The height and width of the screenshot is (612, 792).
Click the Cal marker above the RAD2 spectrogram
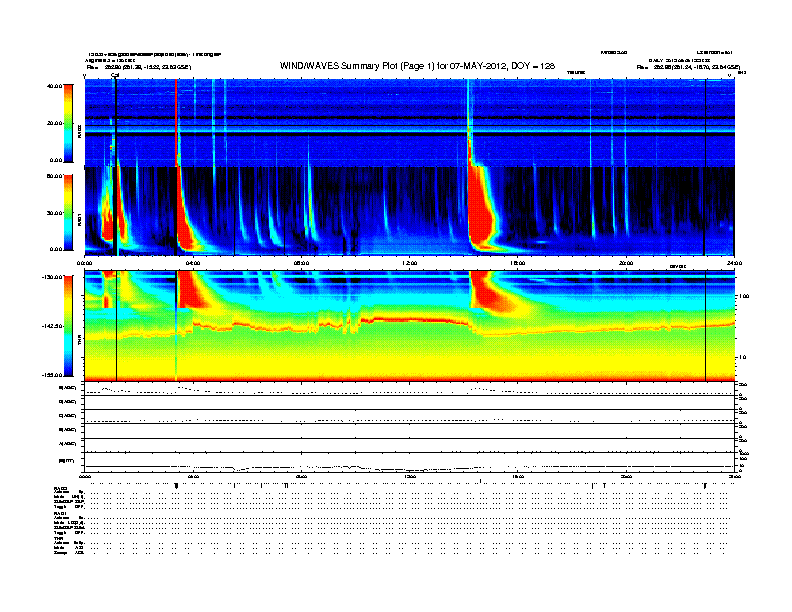coord(115,76)
